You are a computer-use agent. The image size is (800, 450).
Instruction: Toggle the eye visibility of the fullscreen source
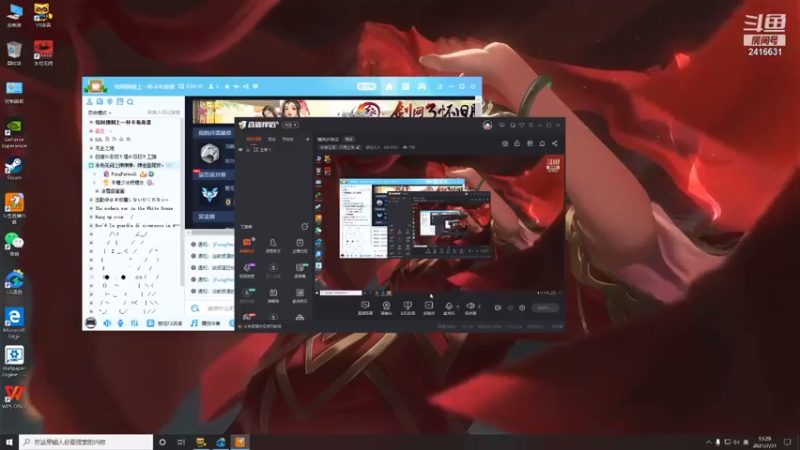coord(240,149)
